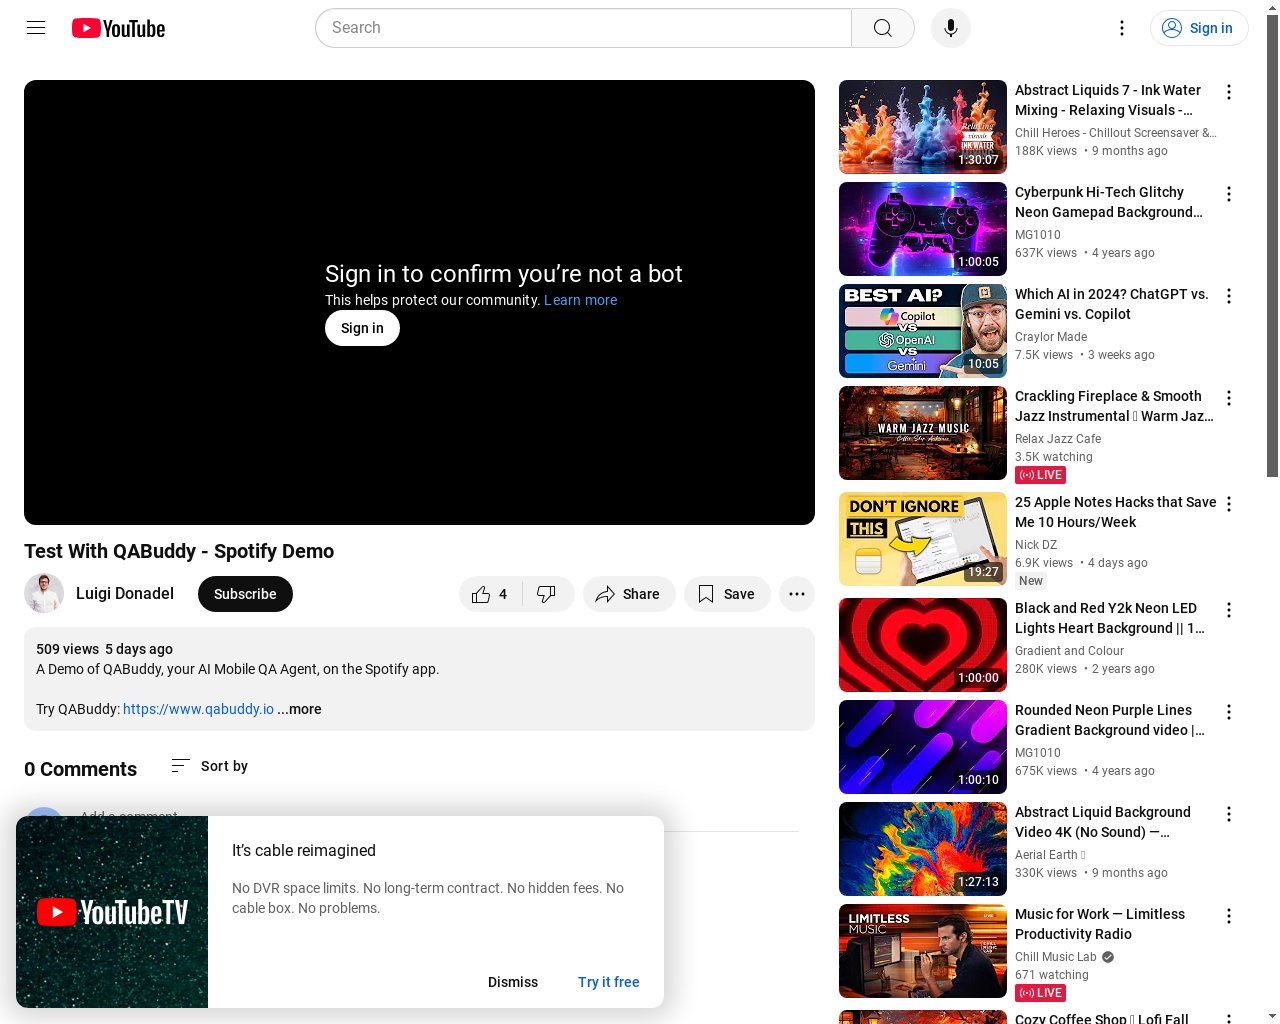The image size is (1280, 1024).
Task: Open Warm Jazz Music live thumbnail
Action: 923,433
